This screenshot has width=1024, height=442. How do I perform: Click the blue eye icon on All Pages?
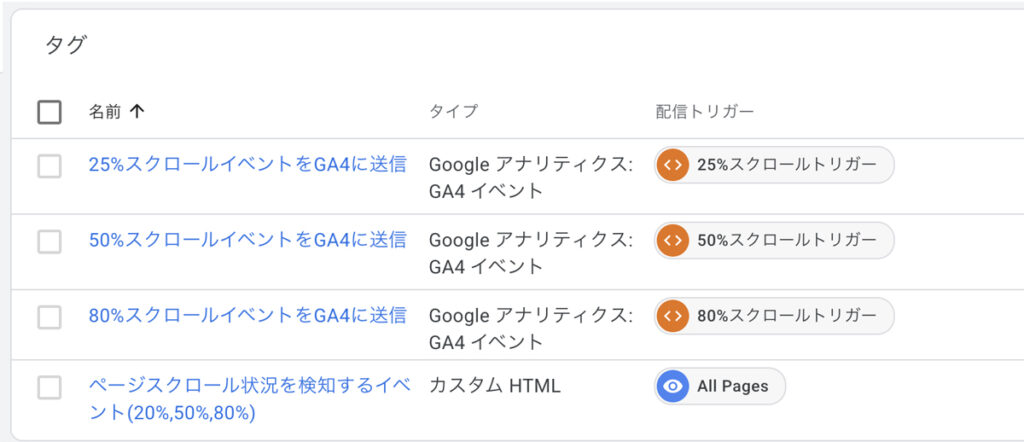tap(673, 387)
